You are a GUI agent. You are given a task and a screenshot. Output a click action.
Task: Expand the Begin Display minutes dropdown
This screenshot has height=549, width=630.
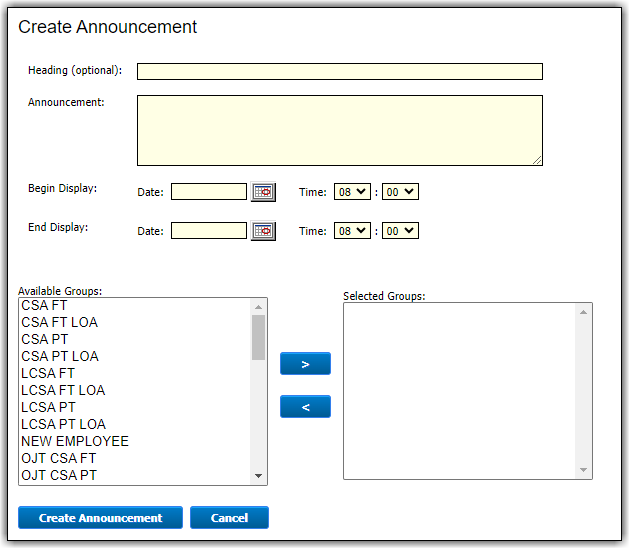[x=400, y=192]
